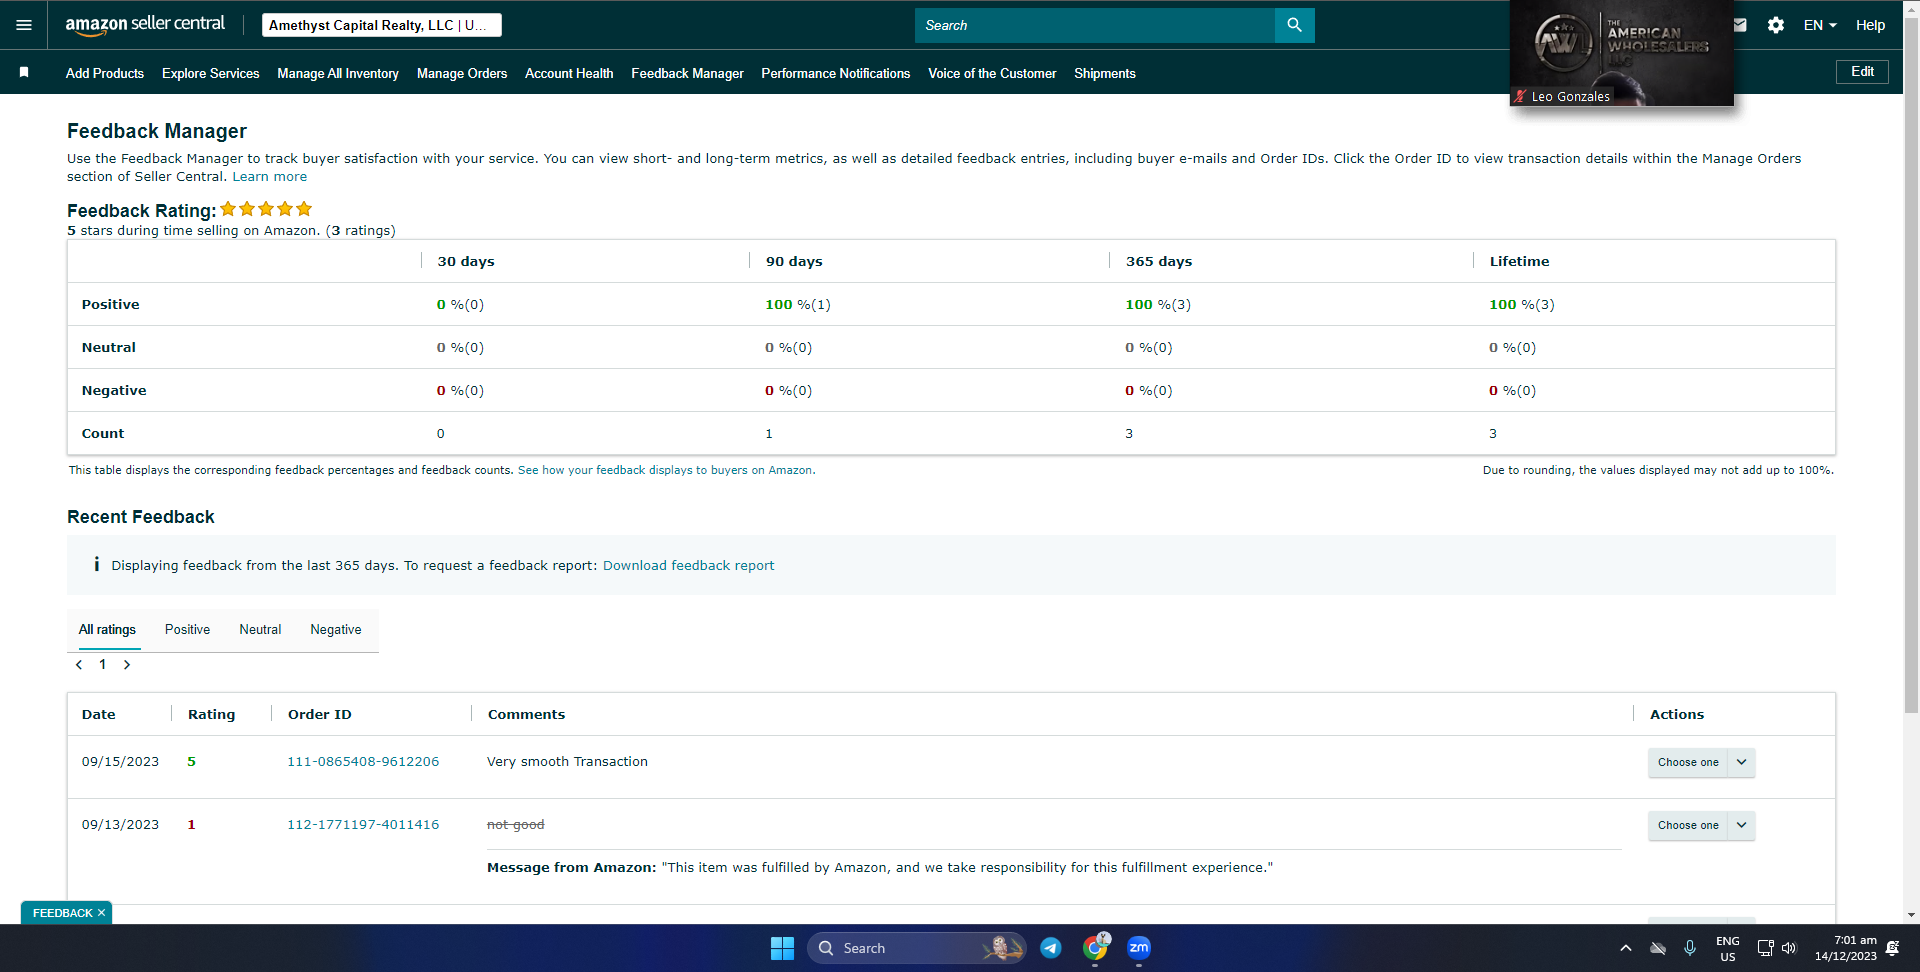Click the OneDrive cloud tray icon
The image size is (1920, 972).
coord(1658,948)
